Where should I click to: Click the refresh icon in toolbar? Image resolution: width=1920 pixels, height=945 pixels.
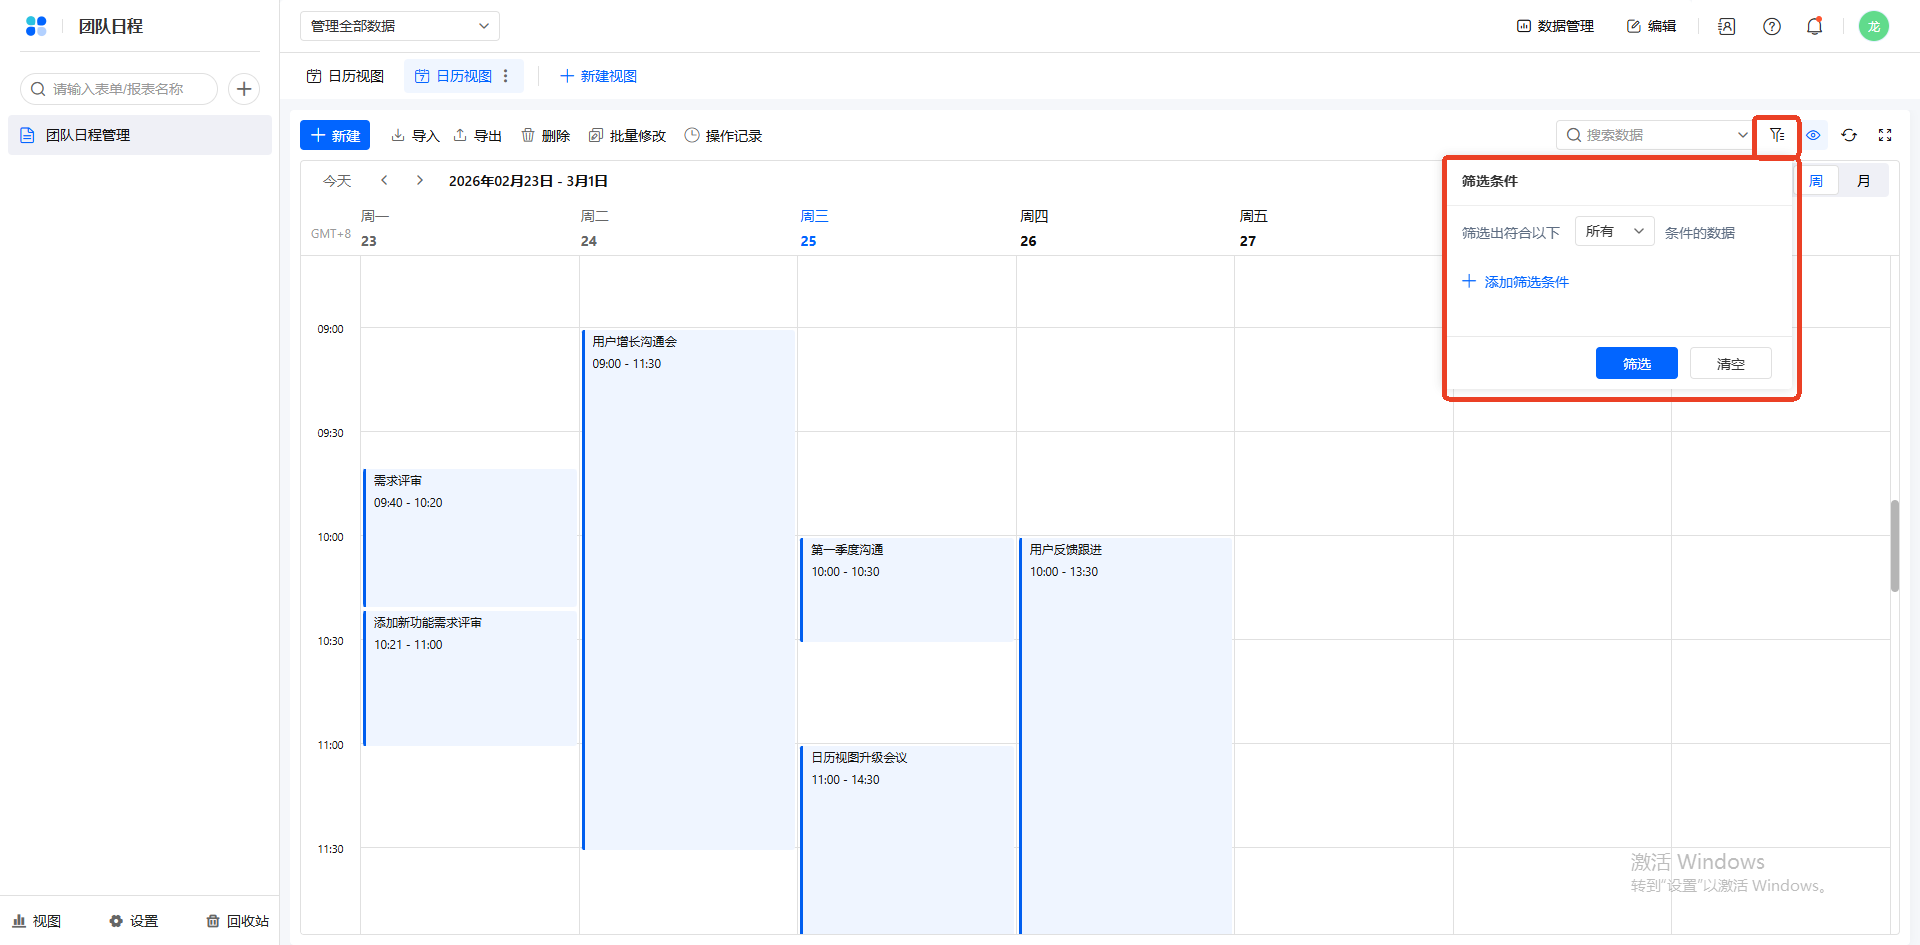1849,135
